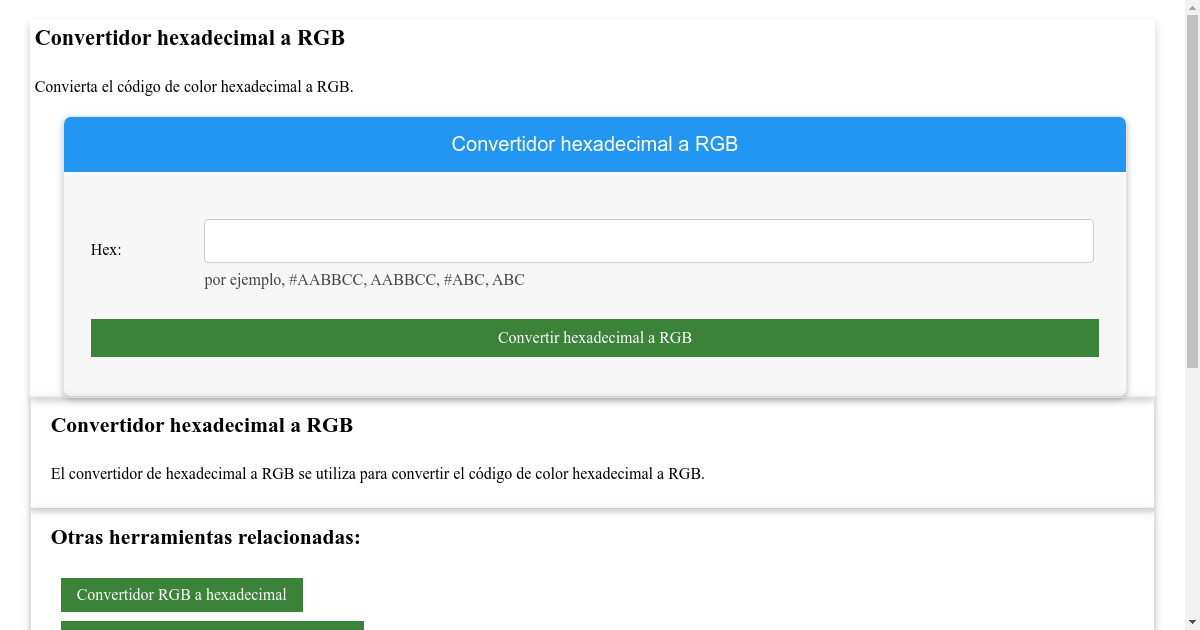Click the partially visible green button below
Image resolution: width=1200 pixels, height=630 pixels.
tap(211, 626)
